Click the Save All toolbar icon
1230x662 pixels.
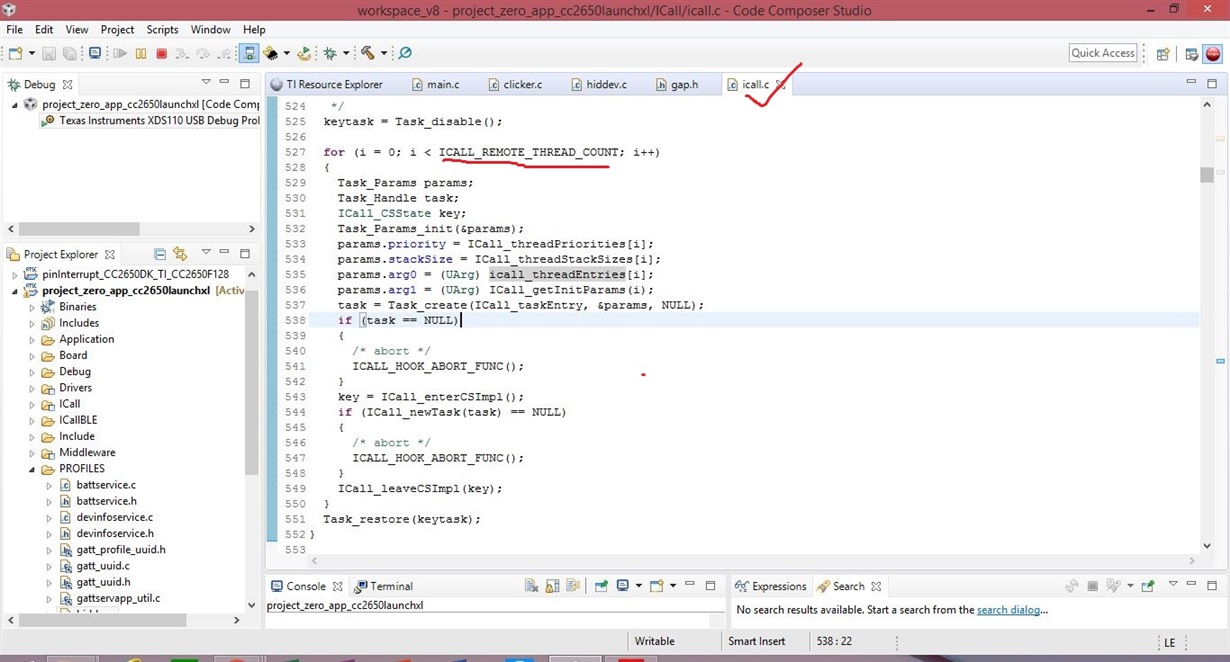coord(70,53)
